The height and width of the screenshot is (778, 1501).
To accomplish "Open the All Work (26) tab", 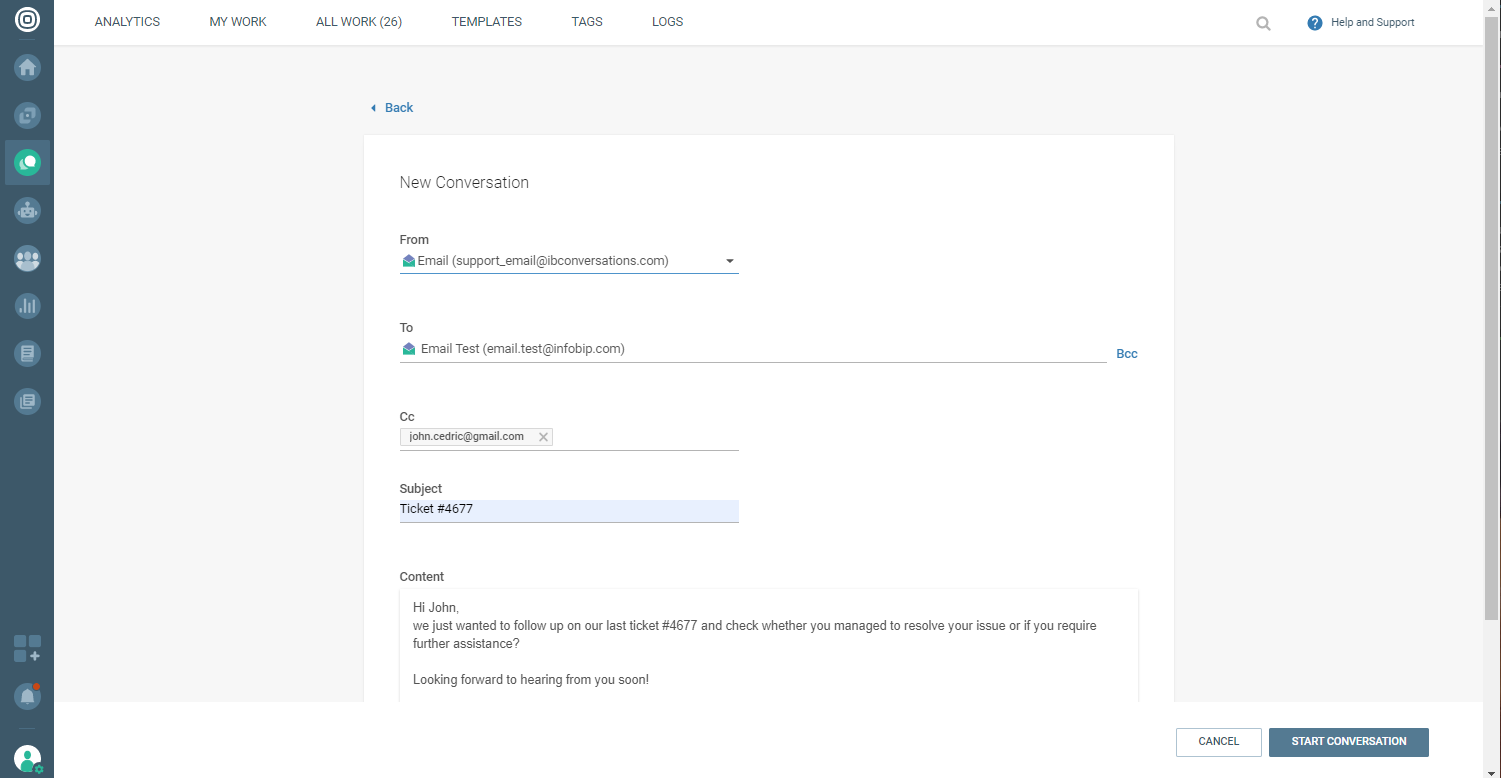I will click(x=358, y=22).
